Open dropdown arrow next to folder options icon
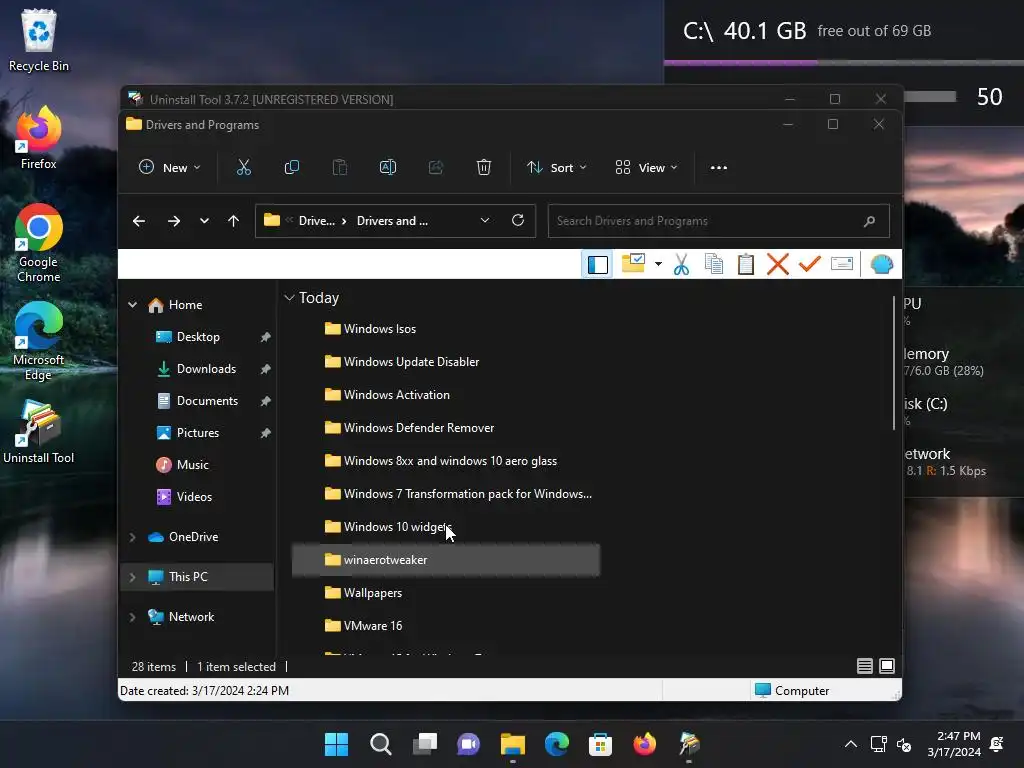The width and height of the screenshot is (1024, 768). [x=658, y=264]
